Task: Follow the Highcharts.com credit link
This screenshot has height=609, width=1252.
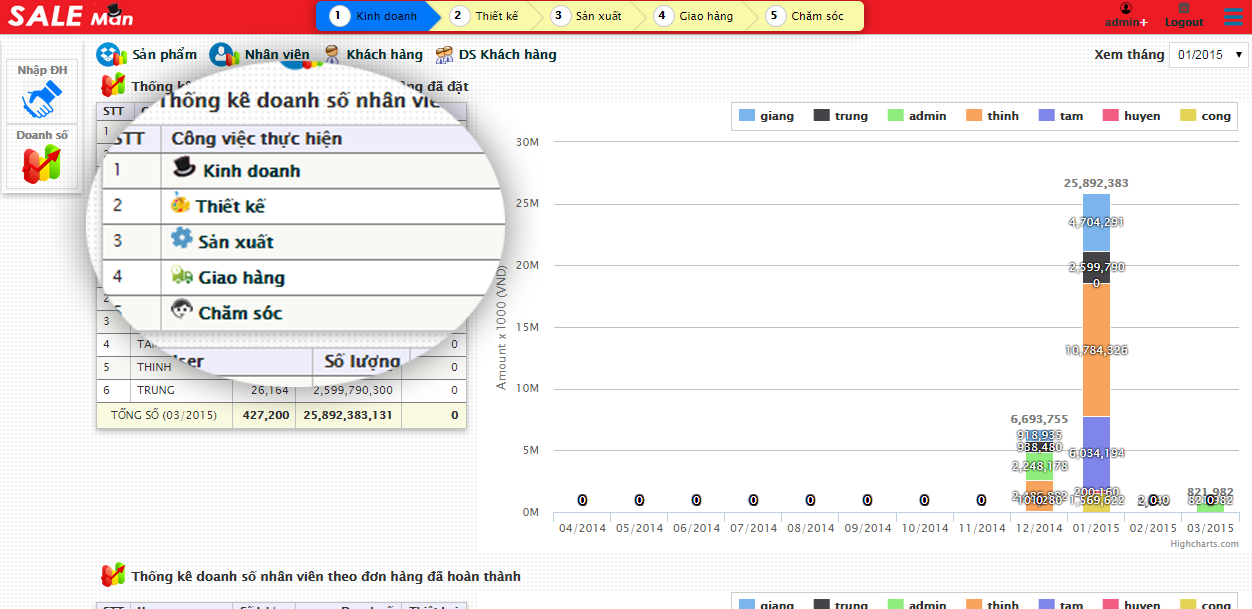Action: click(x=1204, y=544)
